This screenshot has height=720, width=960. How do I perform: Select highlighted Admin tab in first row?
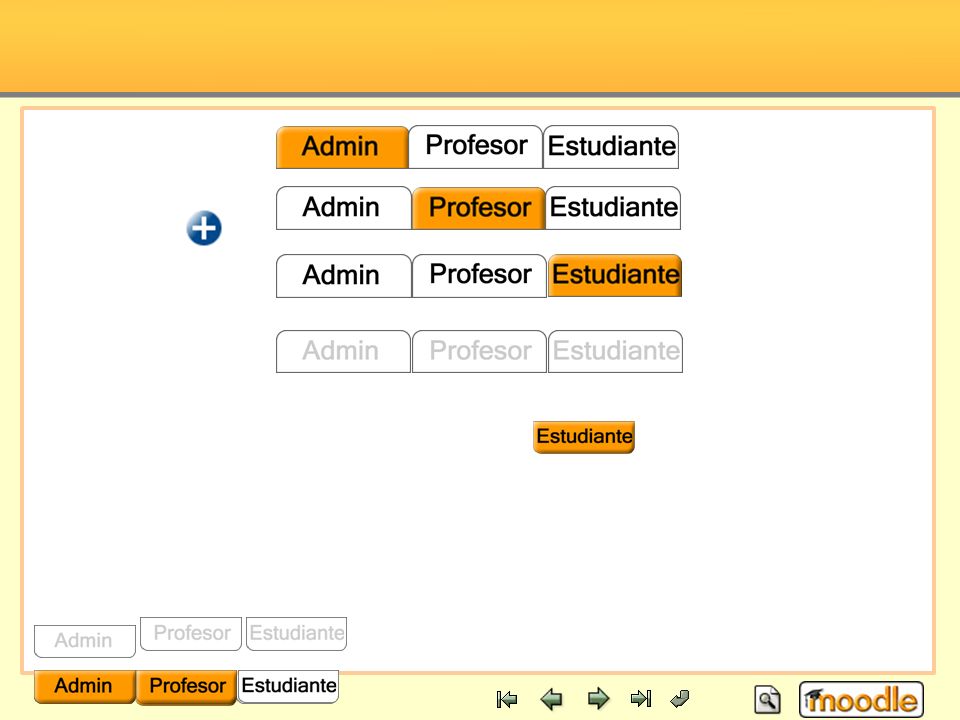click(342, 147)
